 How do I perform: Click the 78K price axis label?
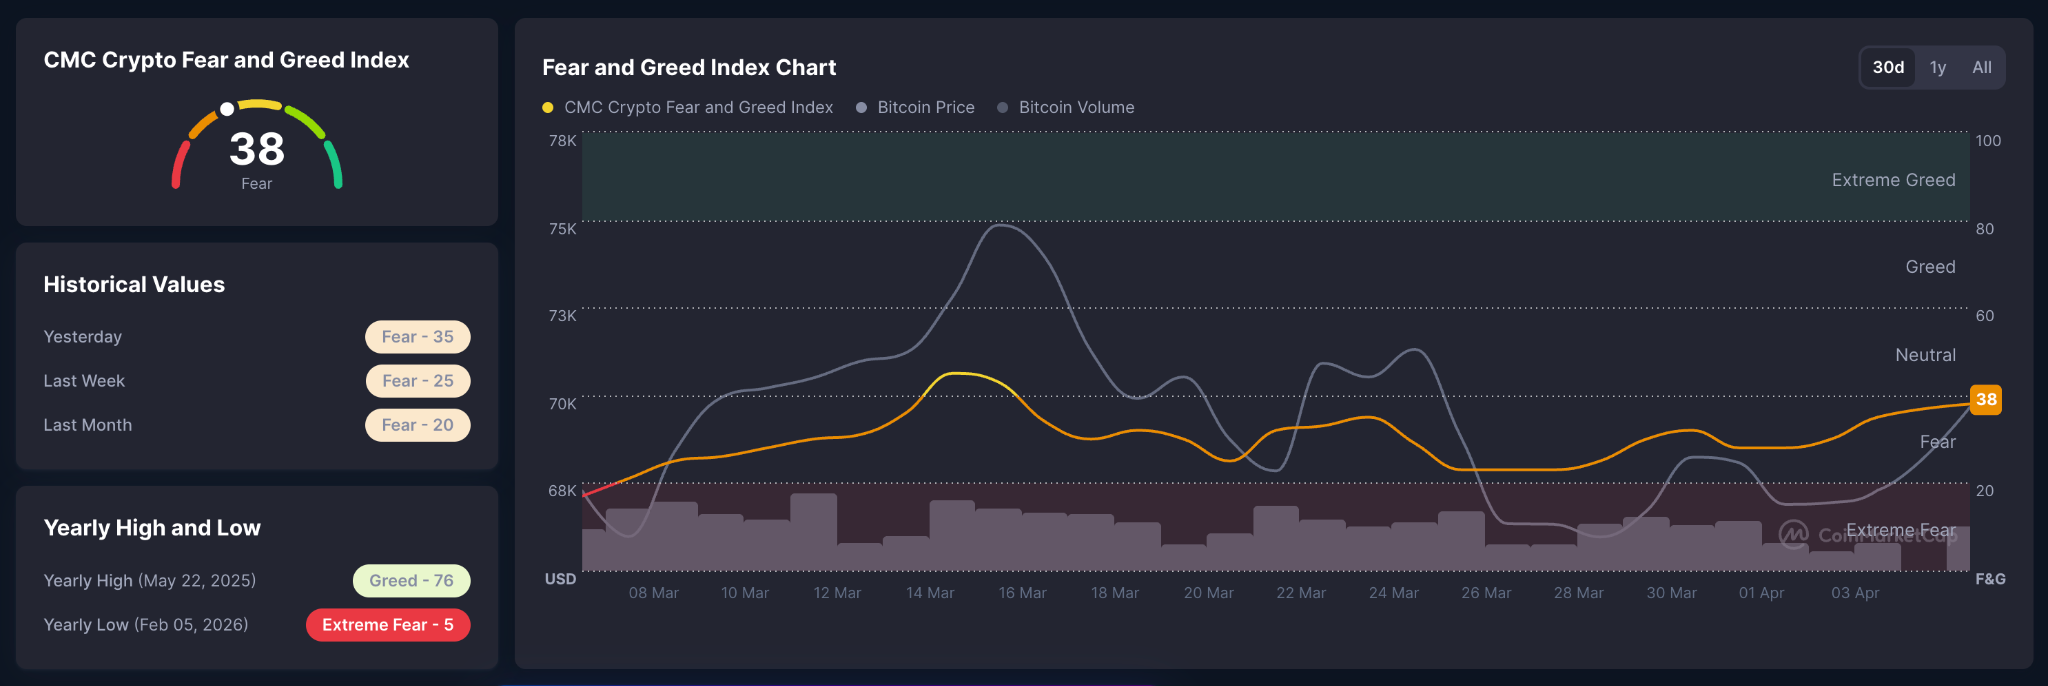[x=562, y=141]
